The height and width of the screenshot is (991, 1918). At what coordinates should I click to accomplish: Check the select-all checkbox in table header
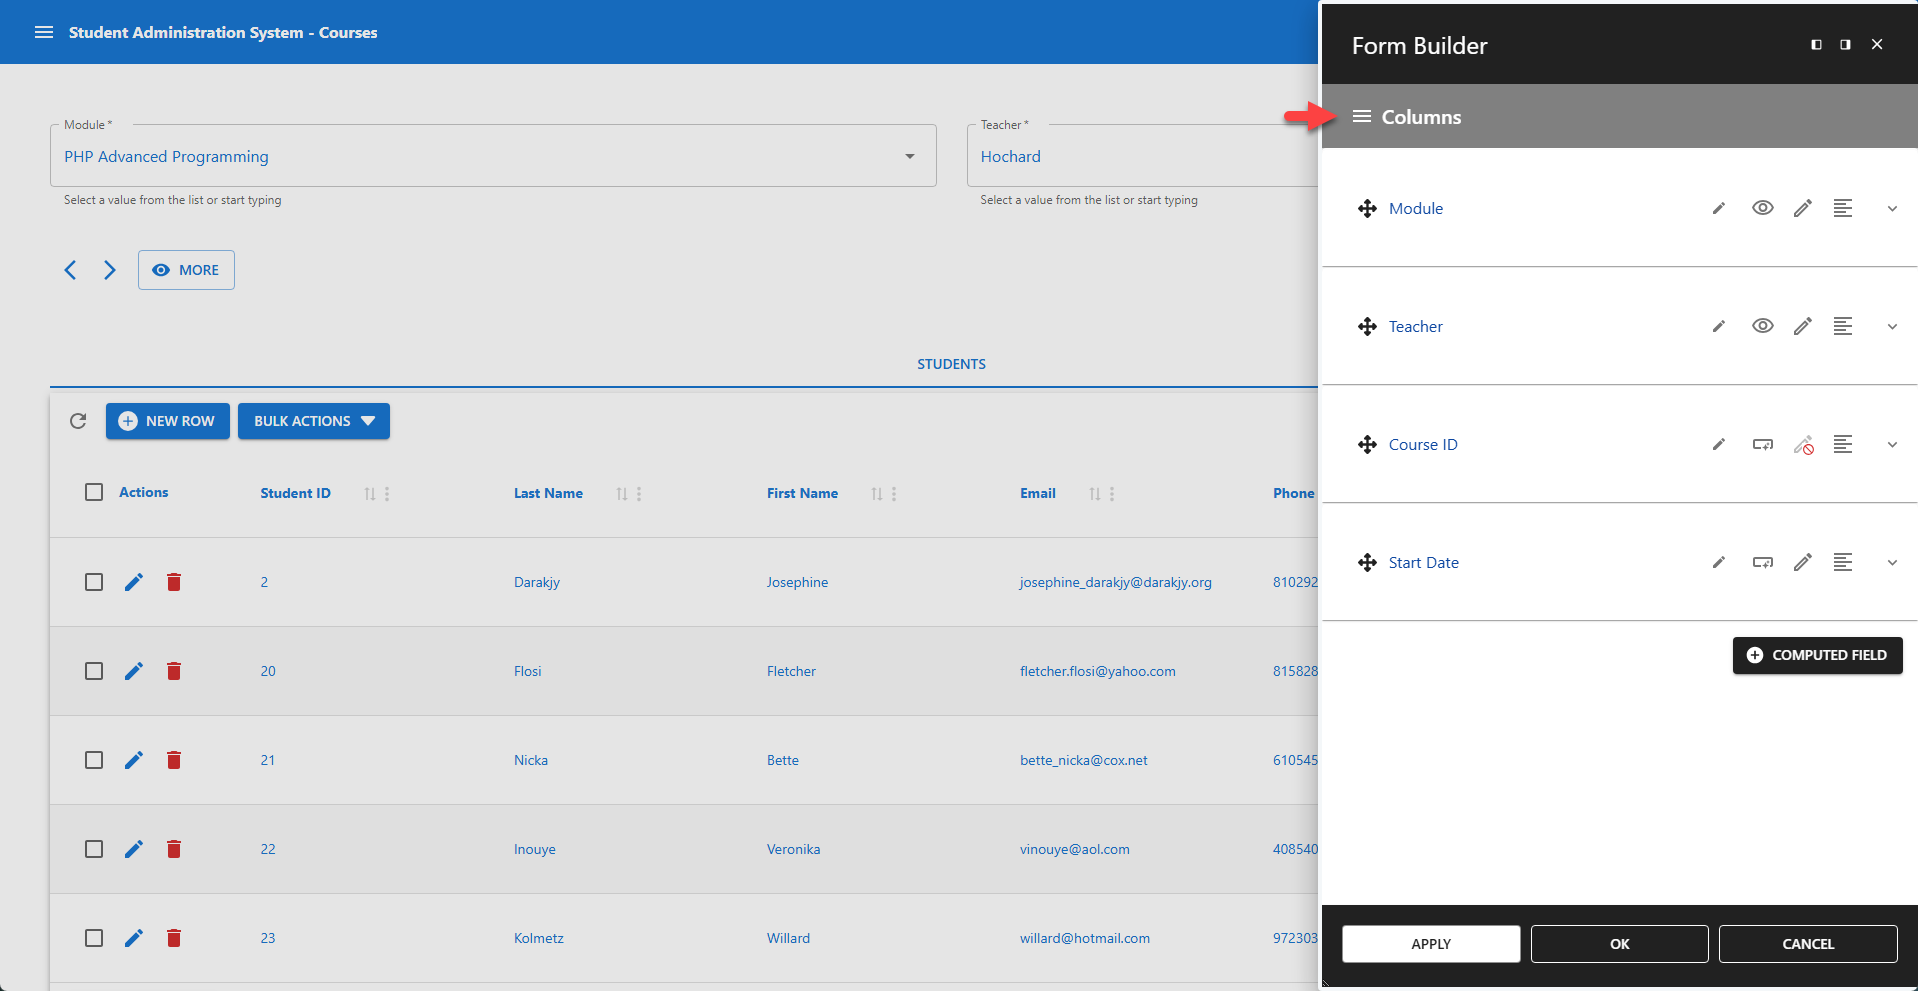(x=94, y=491)
